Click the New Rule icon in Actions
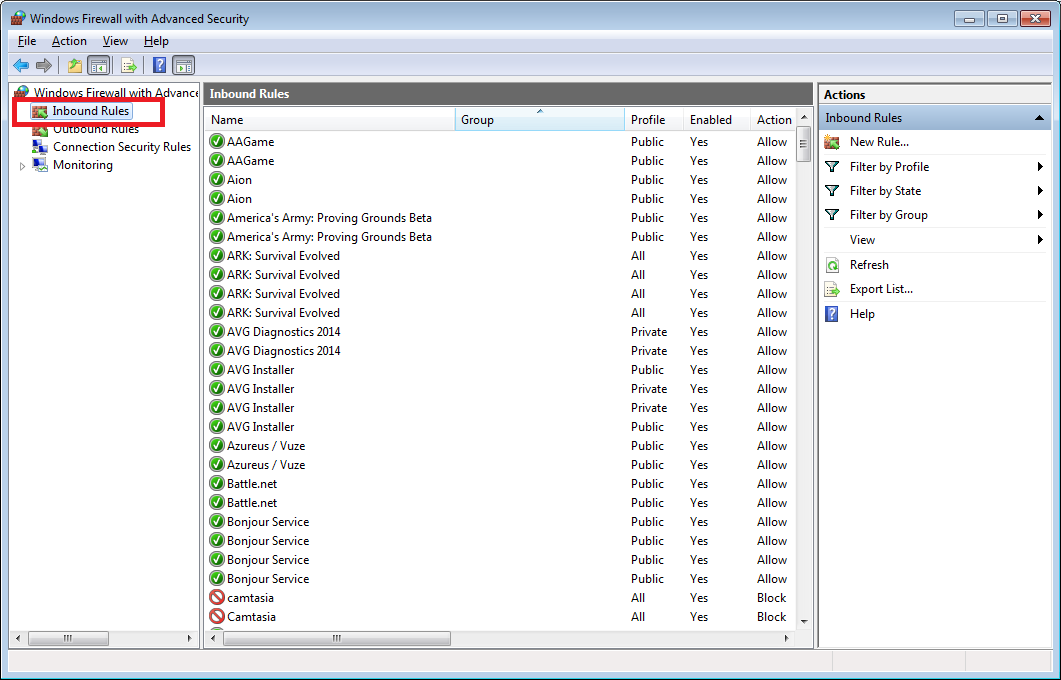Screen dimensions: 1061x680 tap(832, 142)
